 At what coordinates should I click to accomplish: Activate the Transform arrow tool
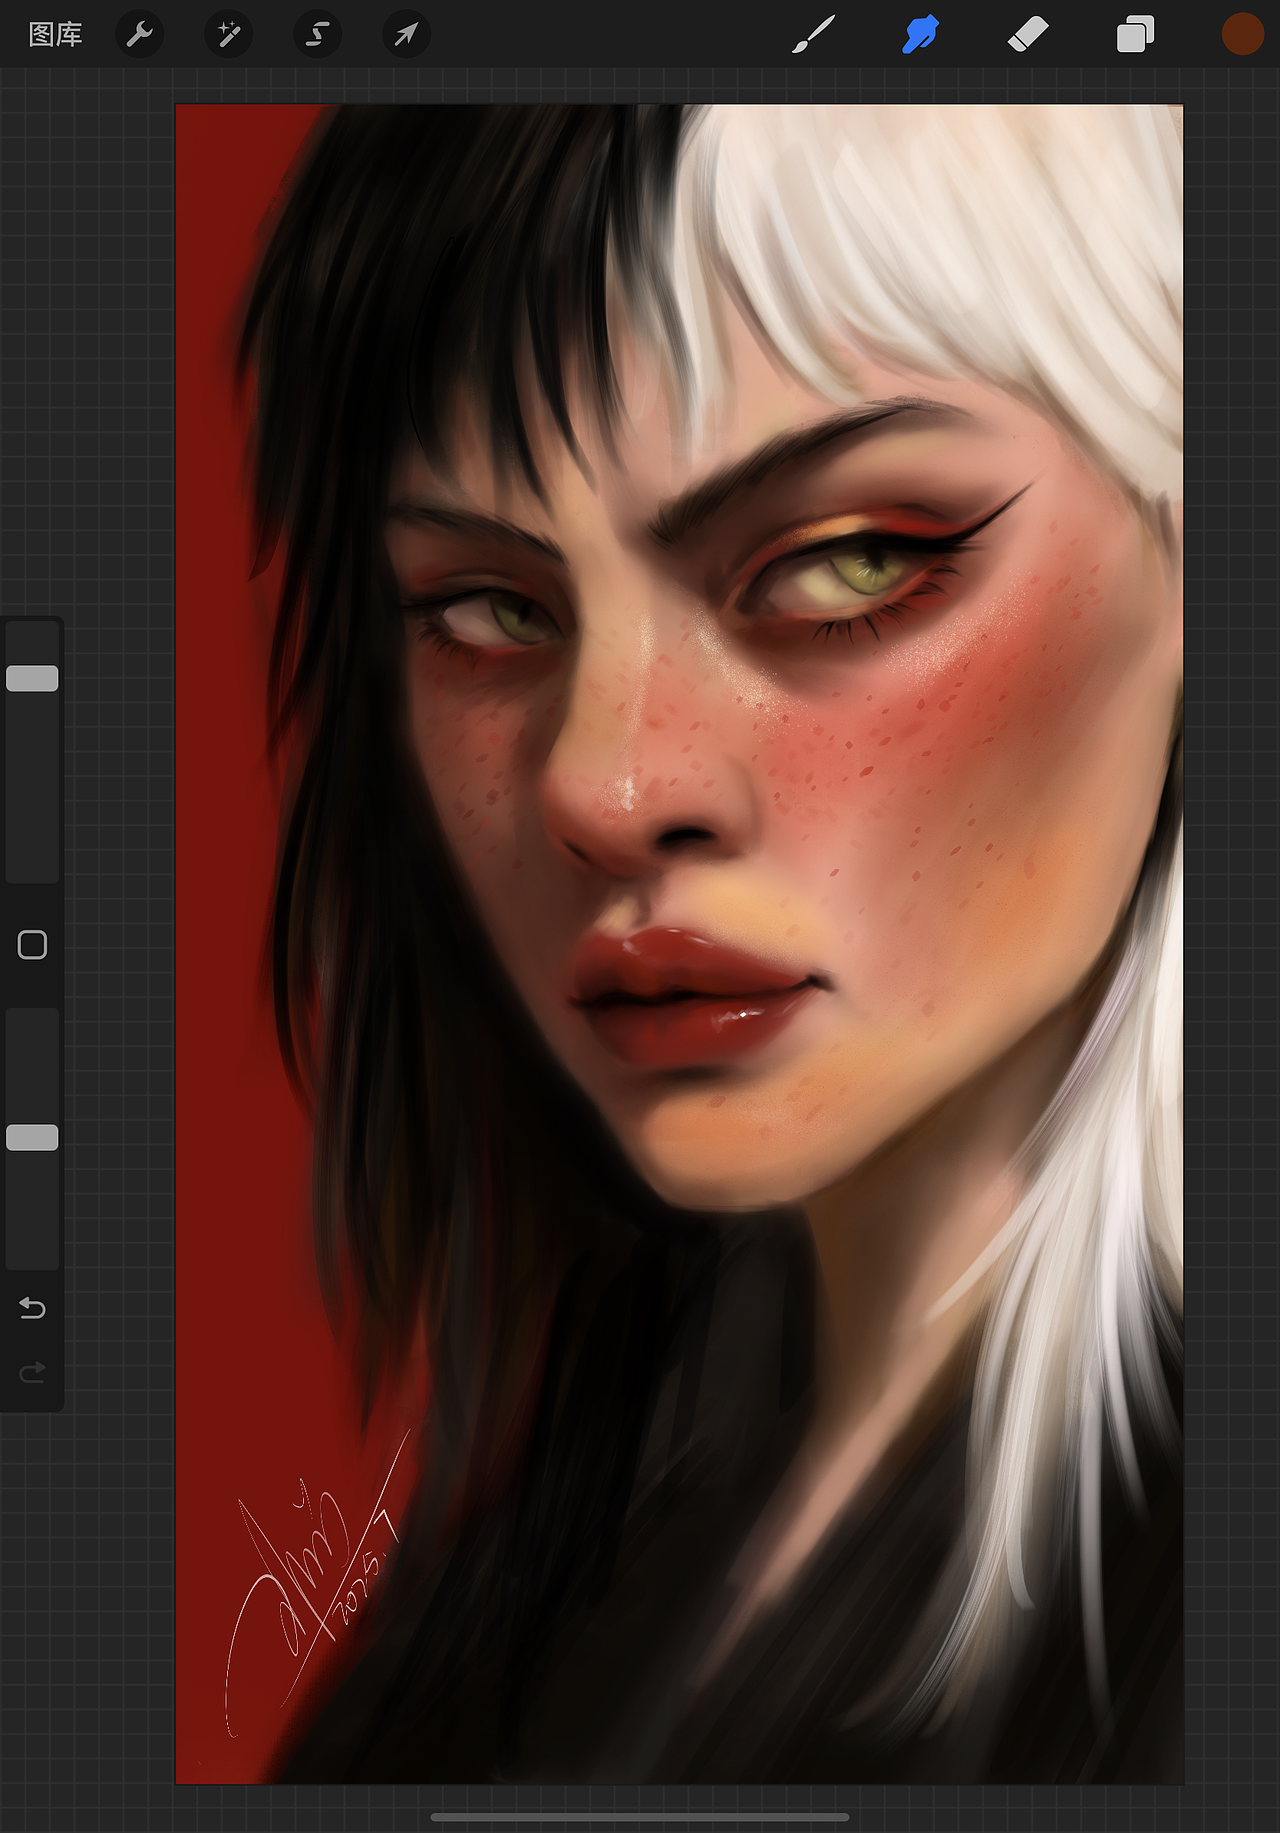(406, 35)
